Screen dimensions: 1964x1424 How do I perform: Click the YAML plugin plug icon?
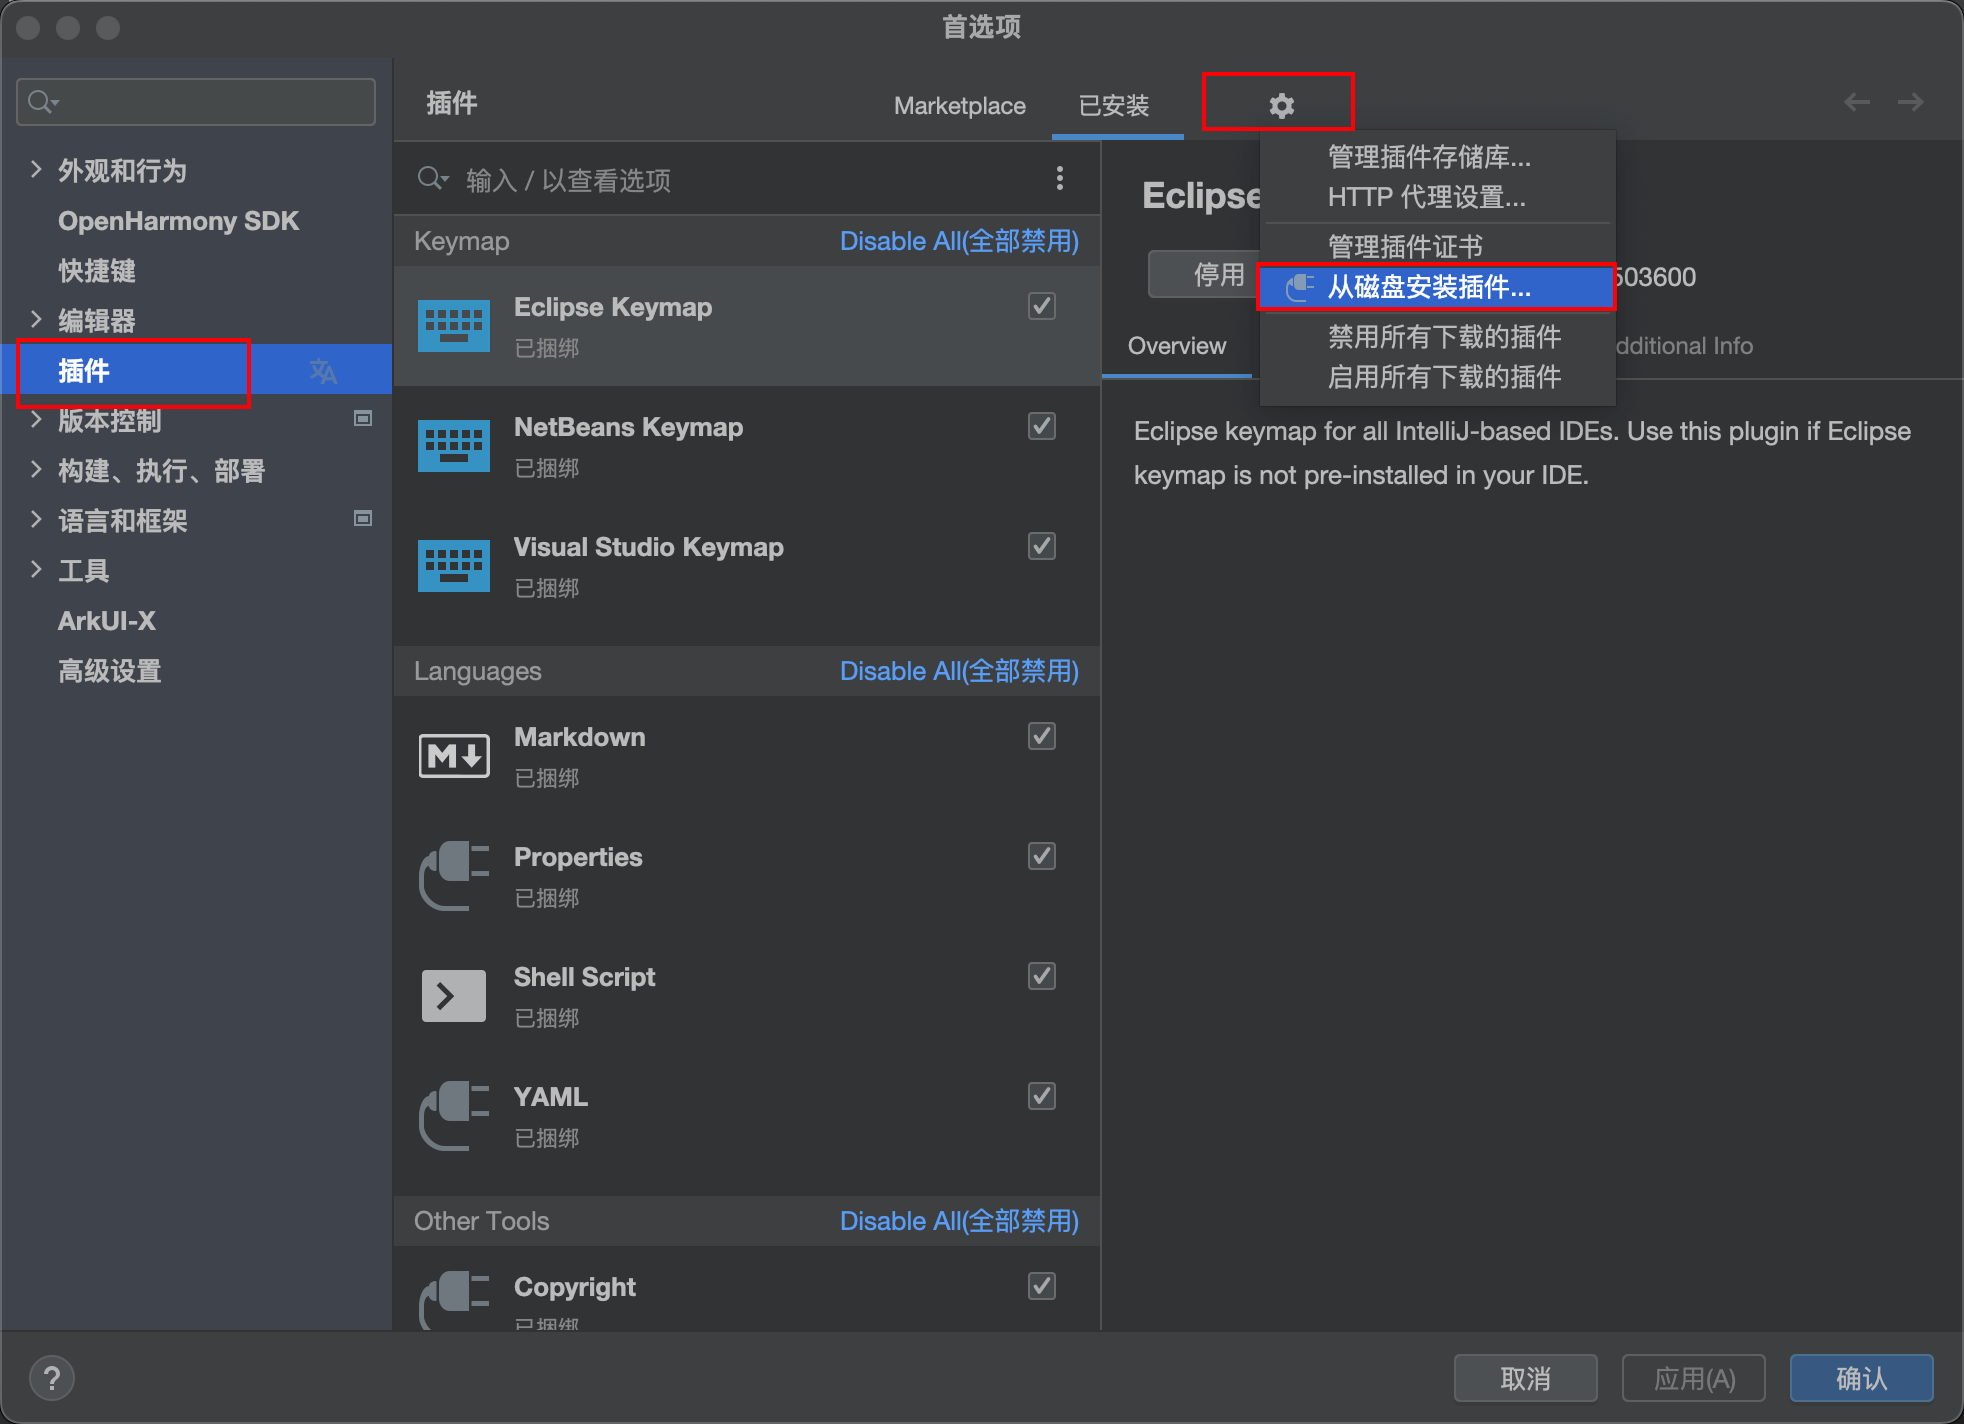click(x=453, y=1116)
